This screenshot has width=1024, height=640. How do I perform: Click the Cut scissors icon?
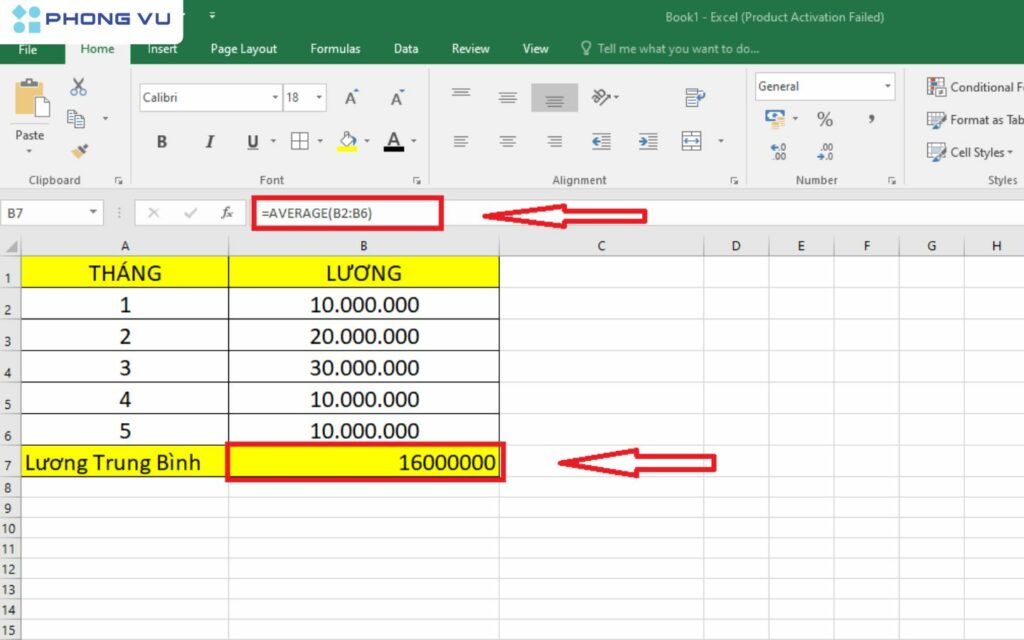click(78, 88)
